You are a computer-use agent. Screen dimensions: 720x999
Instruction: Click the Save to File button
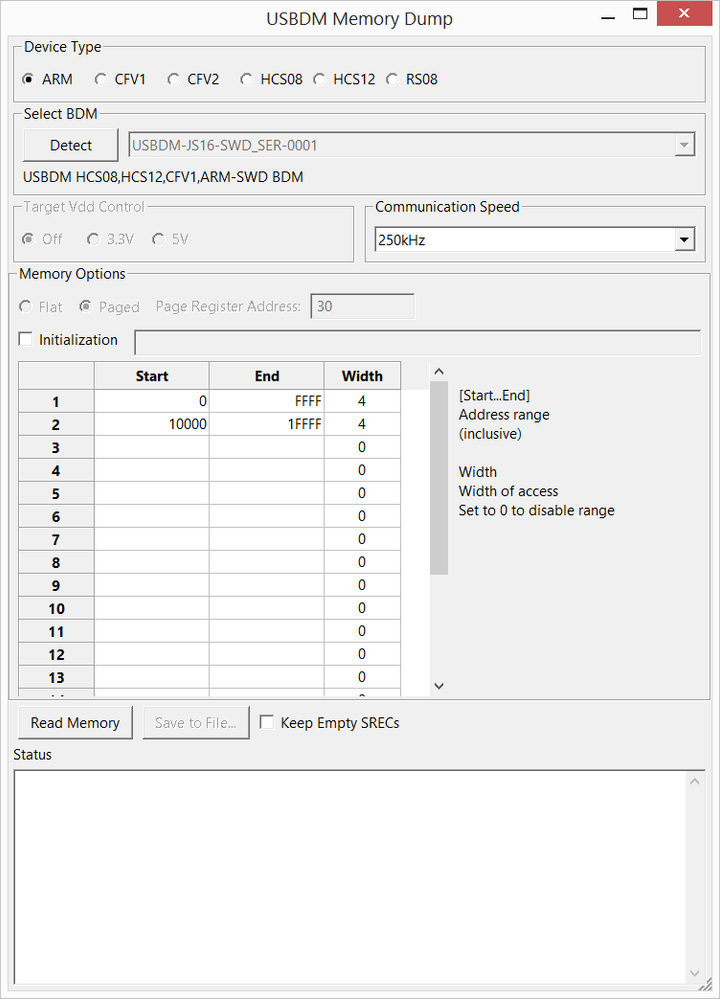pos(196,722)
